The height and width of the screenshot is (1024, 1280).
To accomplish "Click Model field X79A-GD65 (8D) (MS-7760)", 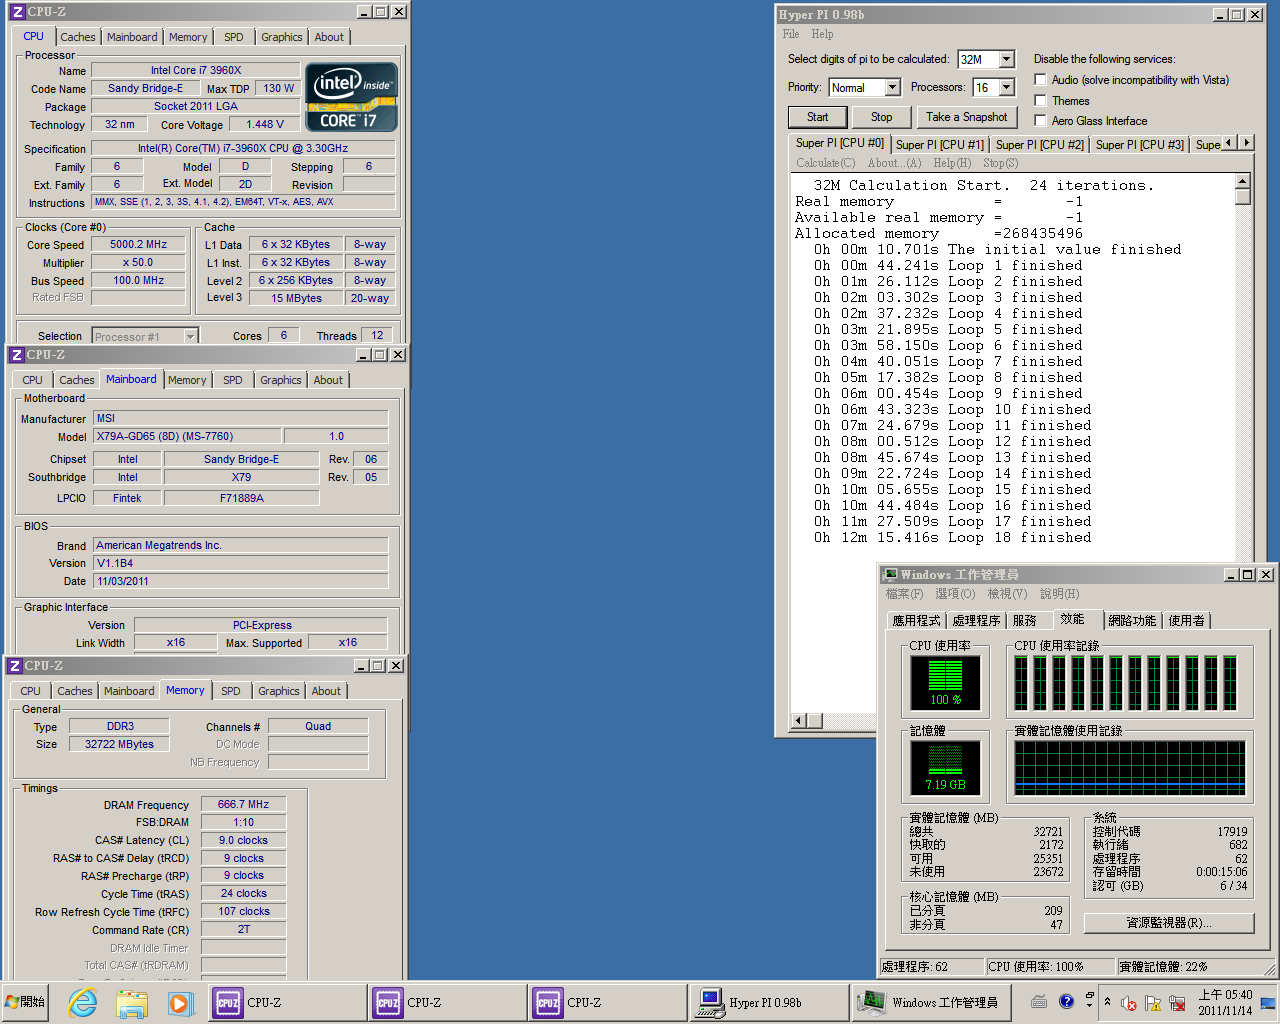I will tap(187, 436).
